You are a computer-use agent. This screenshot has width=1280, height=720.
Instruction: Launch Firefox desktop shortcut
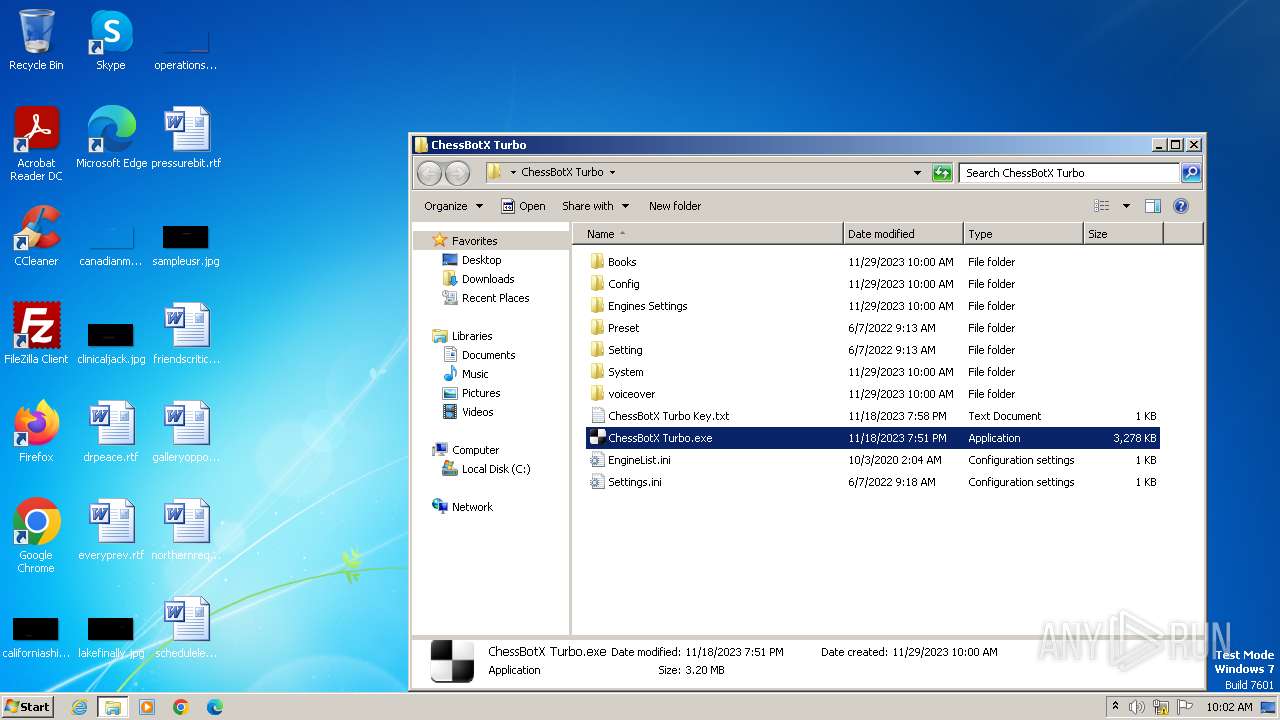pos(36,431)
